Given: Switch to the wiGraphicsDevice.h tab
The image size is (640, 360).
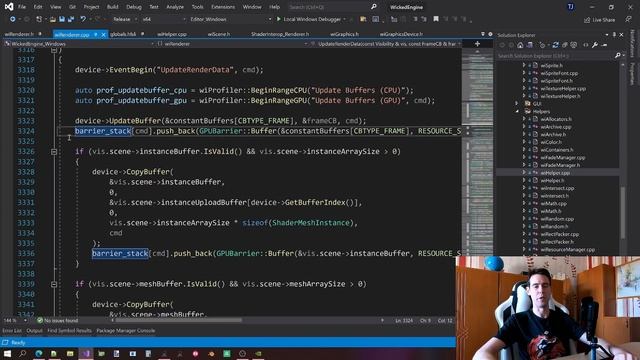Looking at the screenshot, I should (401, 34).
